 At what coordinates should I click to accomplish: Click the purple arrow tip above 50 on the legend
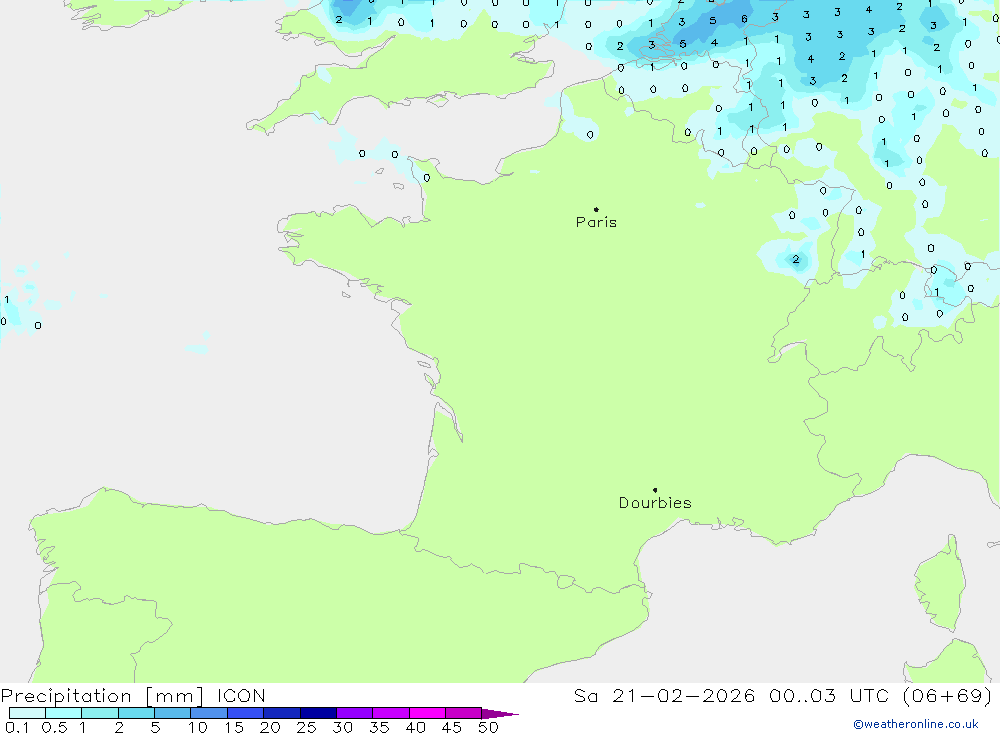(500, 713)
